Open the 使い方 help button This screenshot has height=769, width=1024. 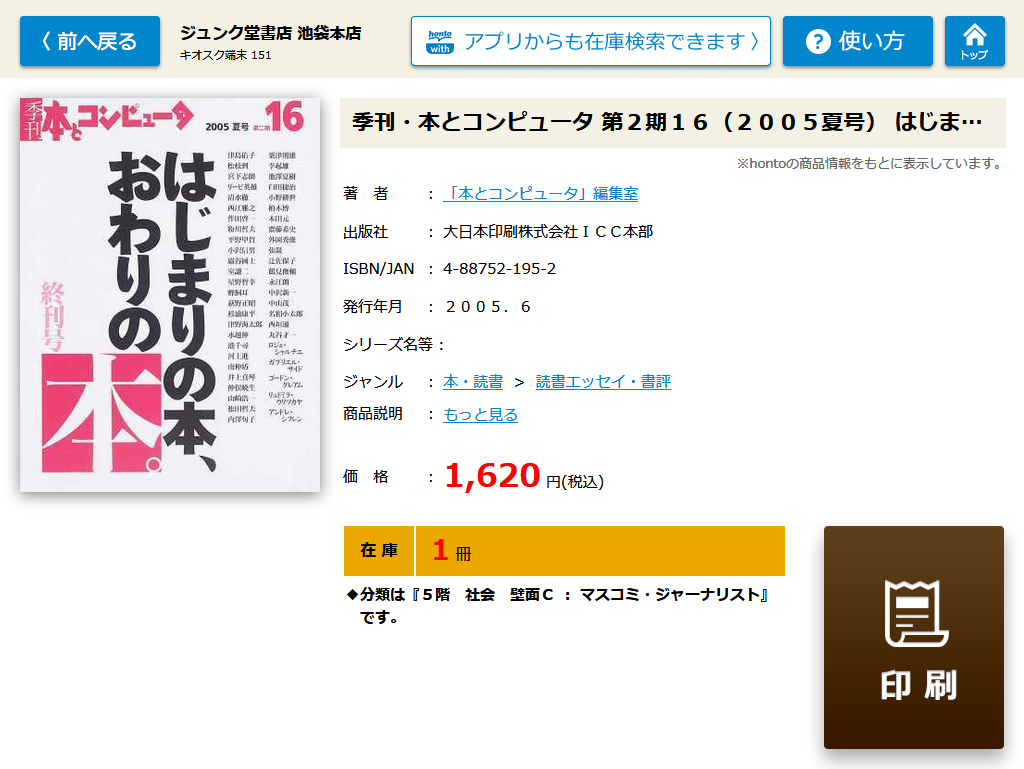tap(857, 41)
